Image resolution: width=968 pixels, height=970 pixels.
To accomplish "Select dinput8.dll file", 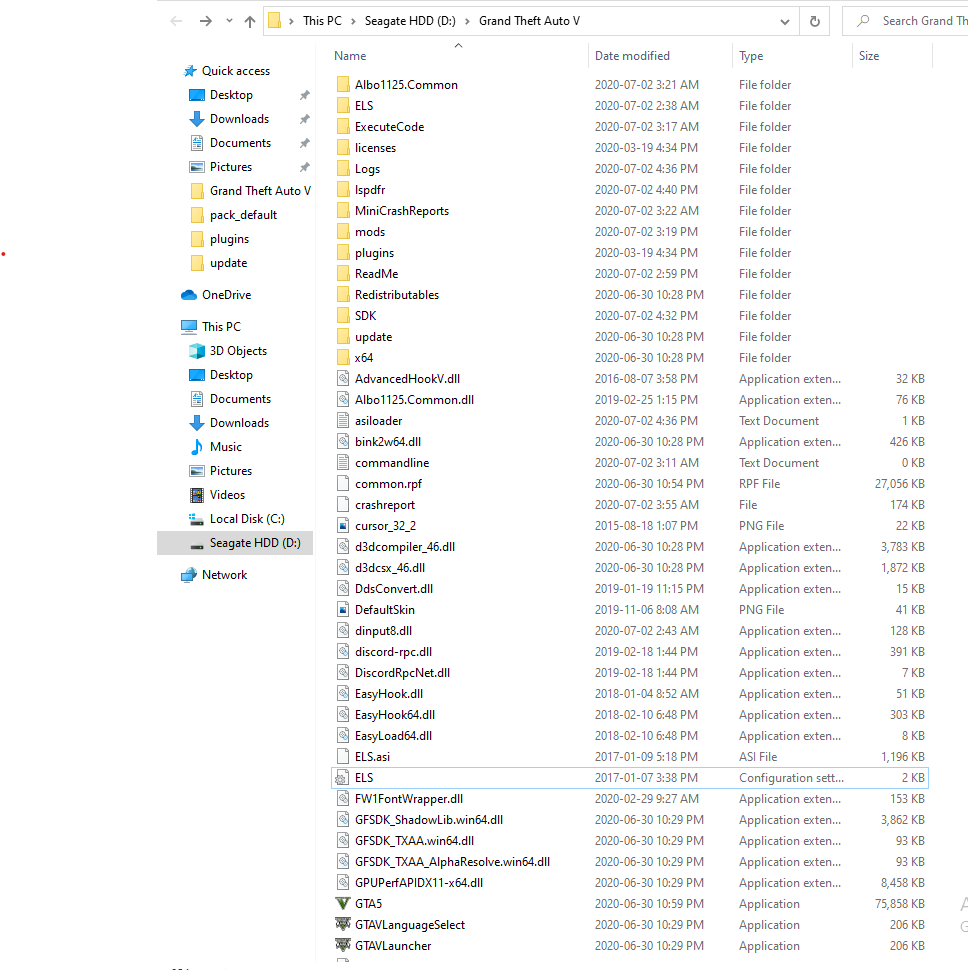I will 383,632.
